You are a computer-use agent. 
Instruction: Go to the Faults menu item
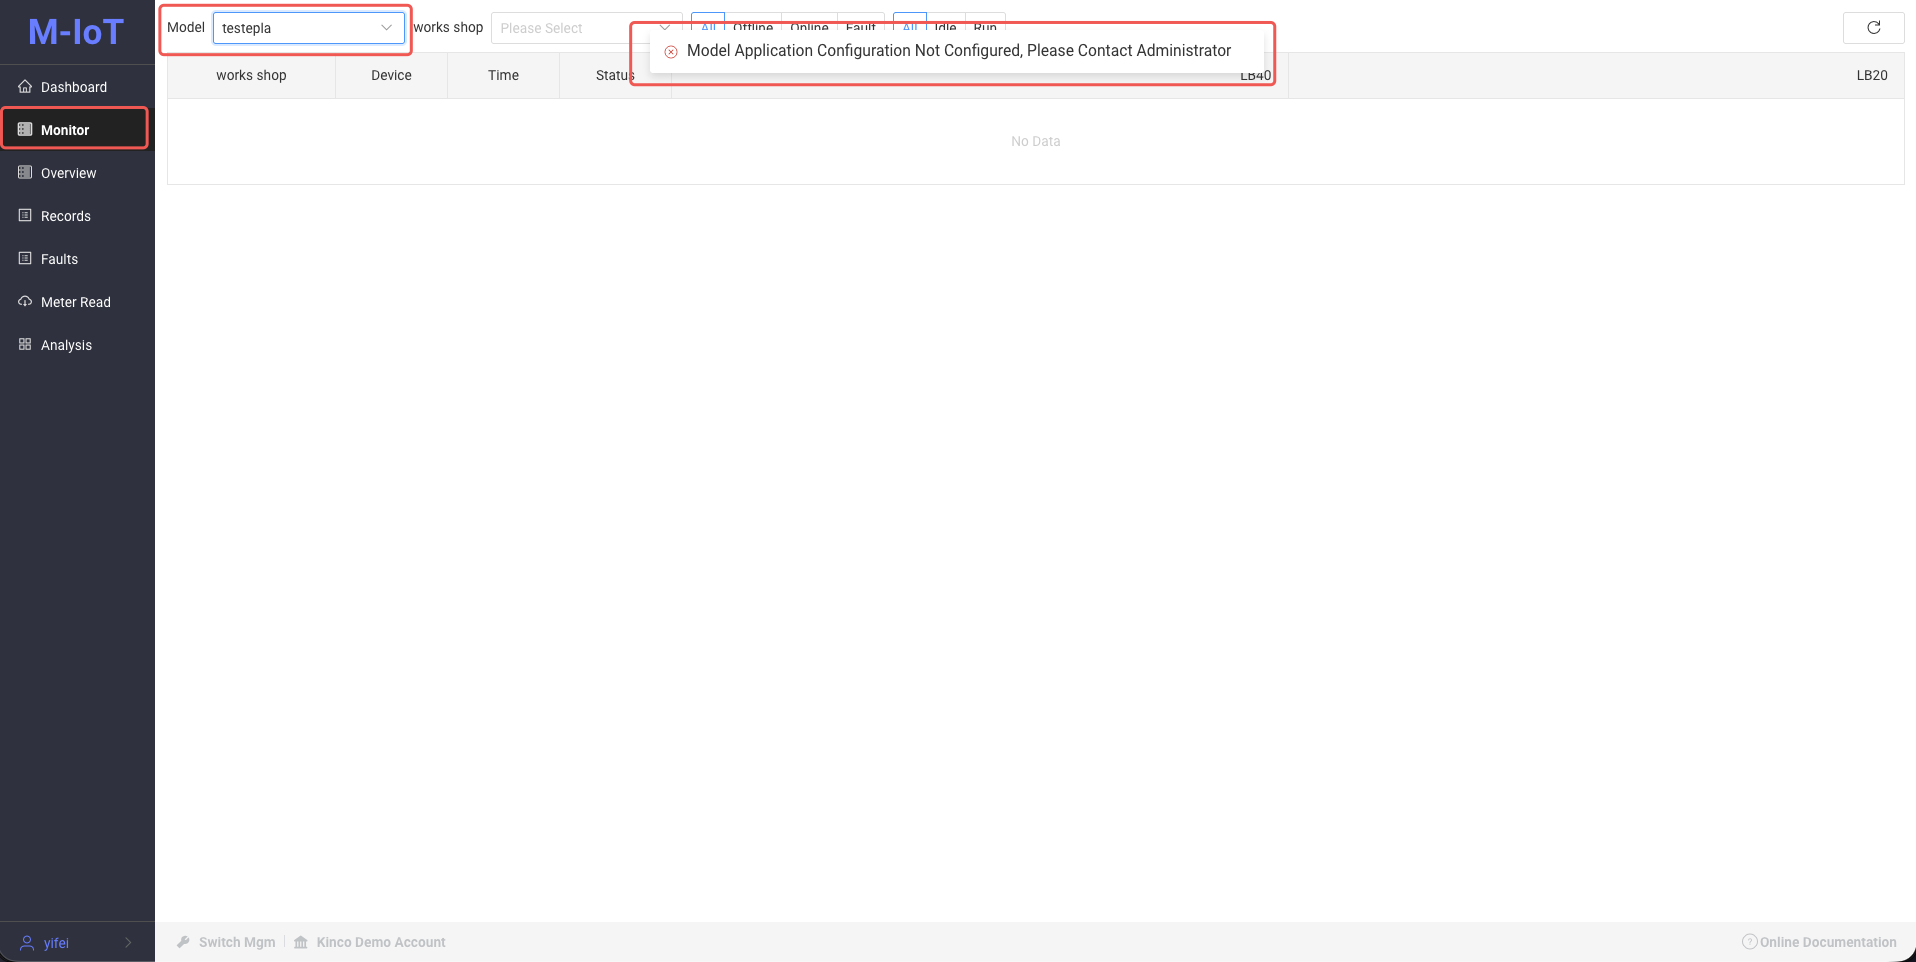click(59, 259)
